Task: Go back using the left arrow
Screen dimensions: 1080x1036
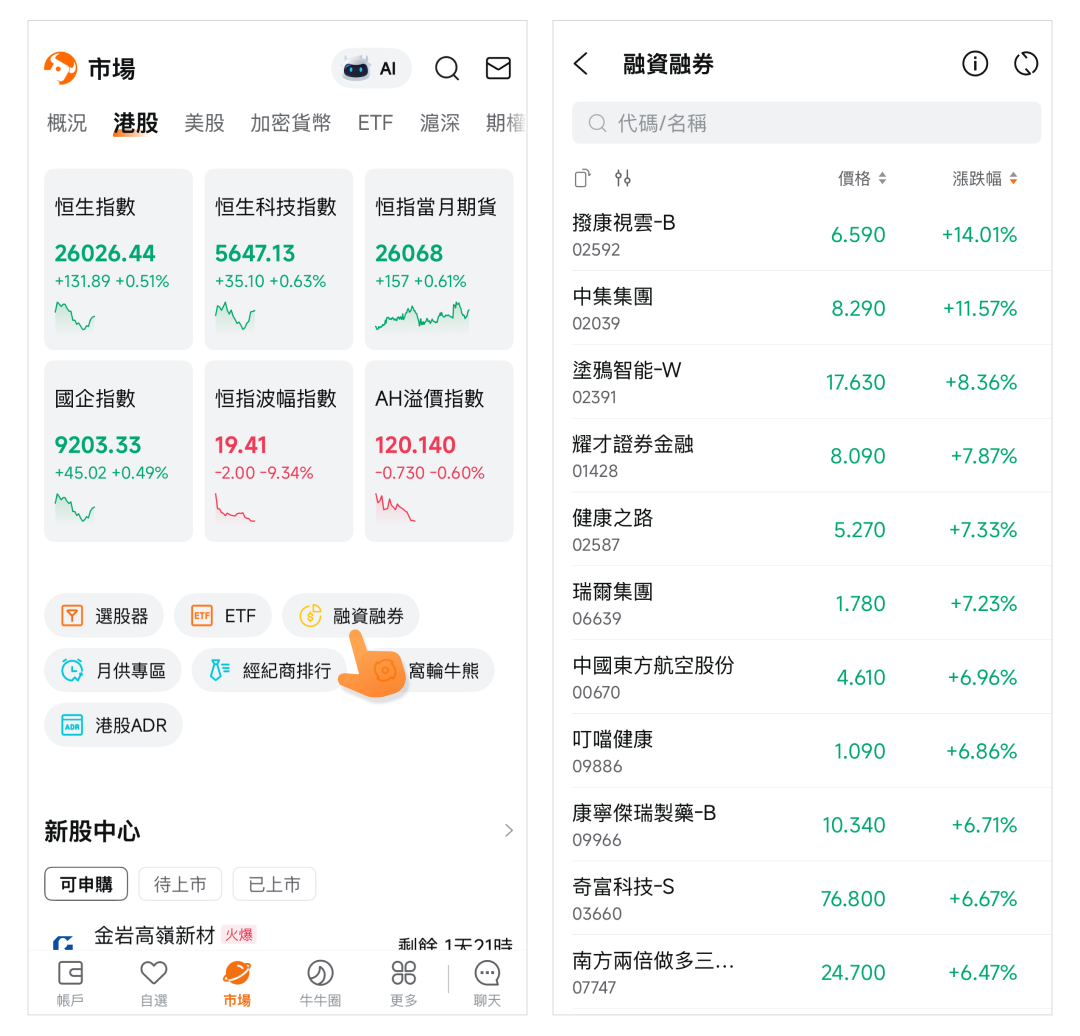Action: 581,64
